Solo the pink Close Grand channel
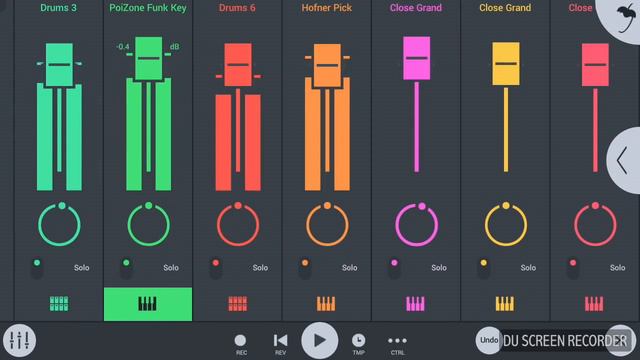Viewport: 640px width, 360px height. pos(439,268)
